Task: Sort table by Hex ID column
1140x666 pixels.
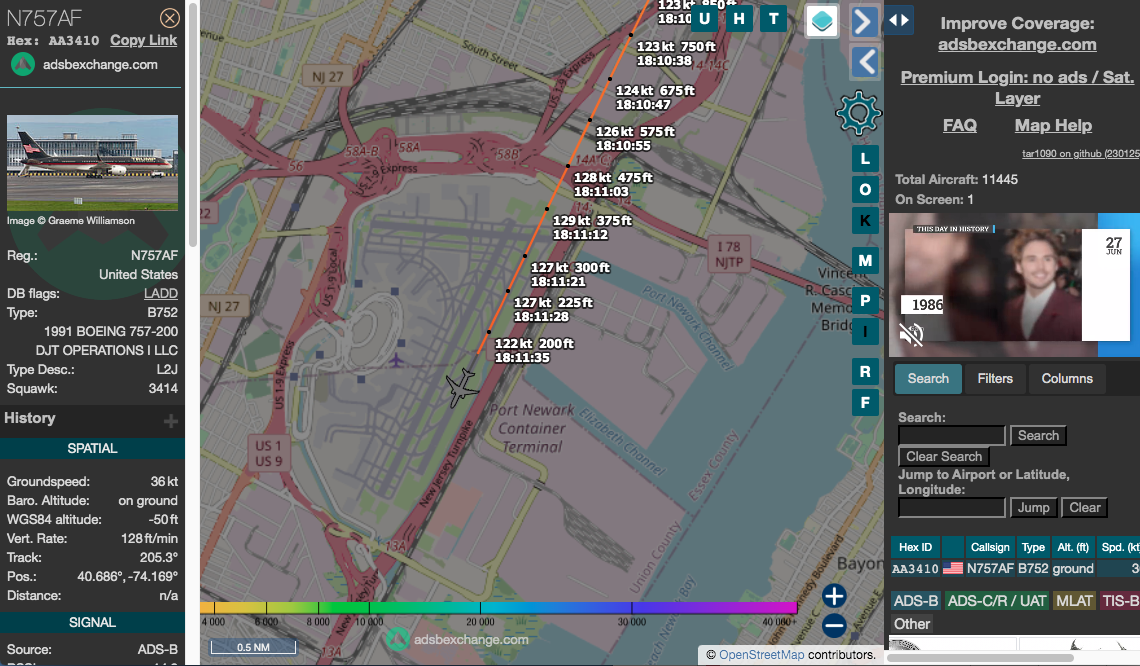Action: pos(915,547)
